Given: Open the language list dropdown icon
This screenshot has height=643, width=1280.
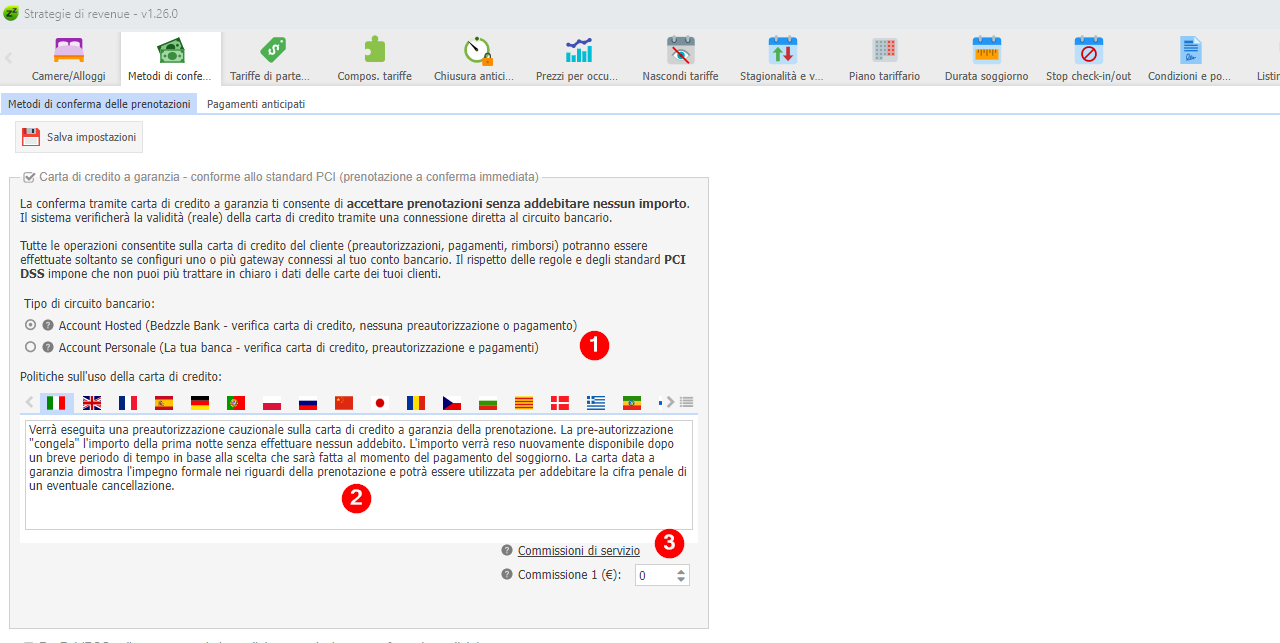Looking at the screenshot, I should [687, 402].
